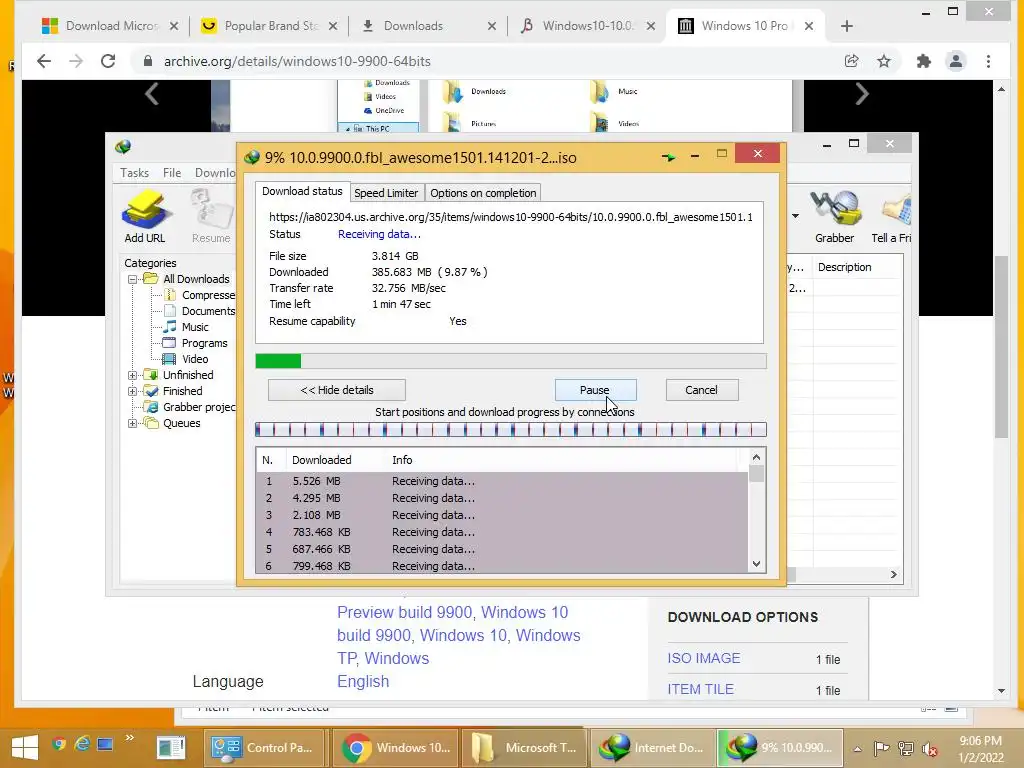The height and width of the screenshot is (768, 1024).
Task: Expand the Queues category node
Action: pos(132,423)
